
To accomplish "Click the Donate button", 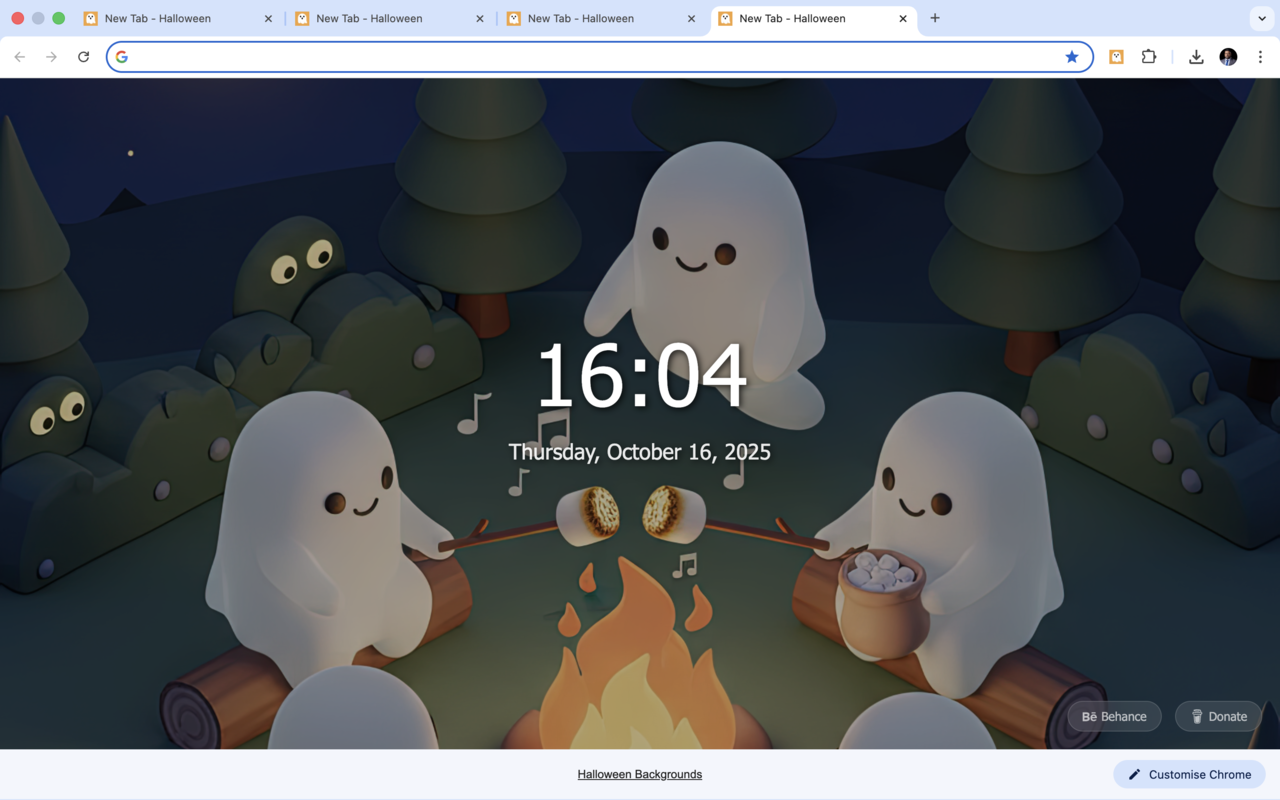I will coord(1218,716).
